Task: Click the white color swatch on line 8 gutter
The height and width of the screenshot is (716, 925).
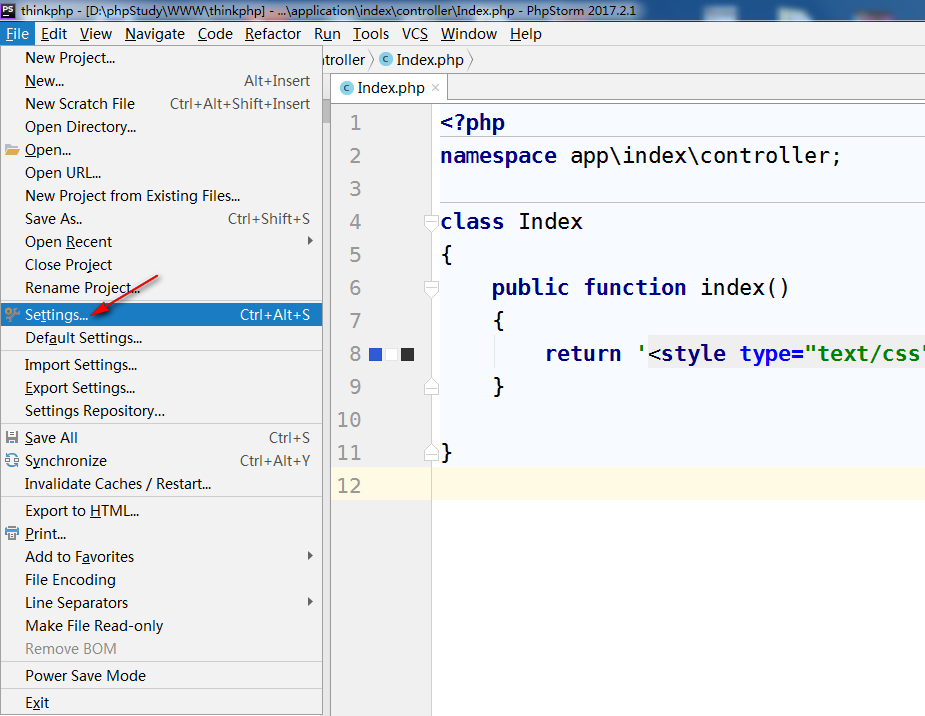Action: click(391, 354)
